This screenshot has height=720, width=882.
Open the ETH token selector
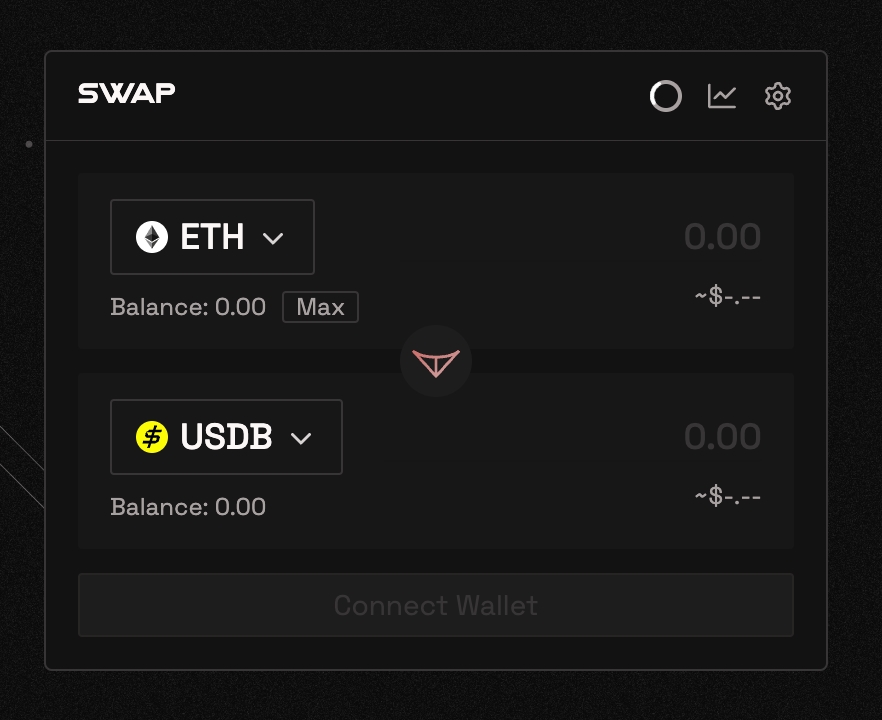coord(212,237)
